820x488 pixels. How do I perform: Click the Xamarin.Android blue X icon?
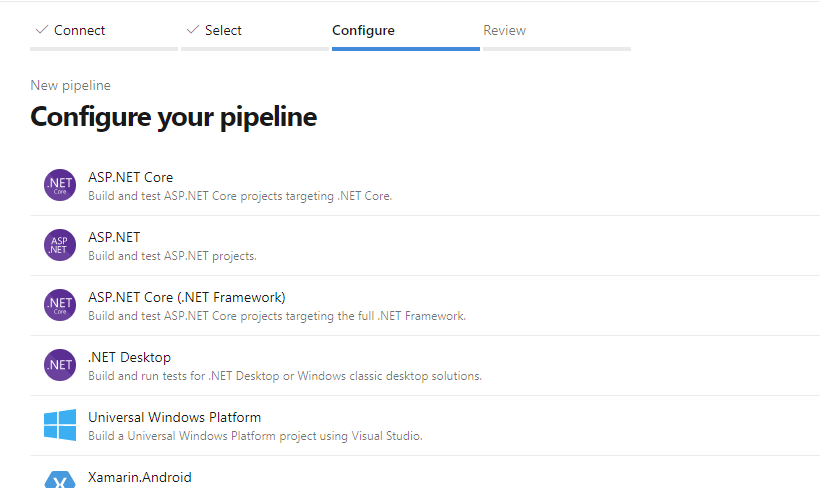click(60, 480)
